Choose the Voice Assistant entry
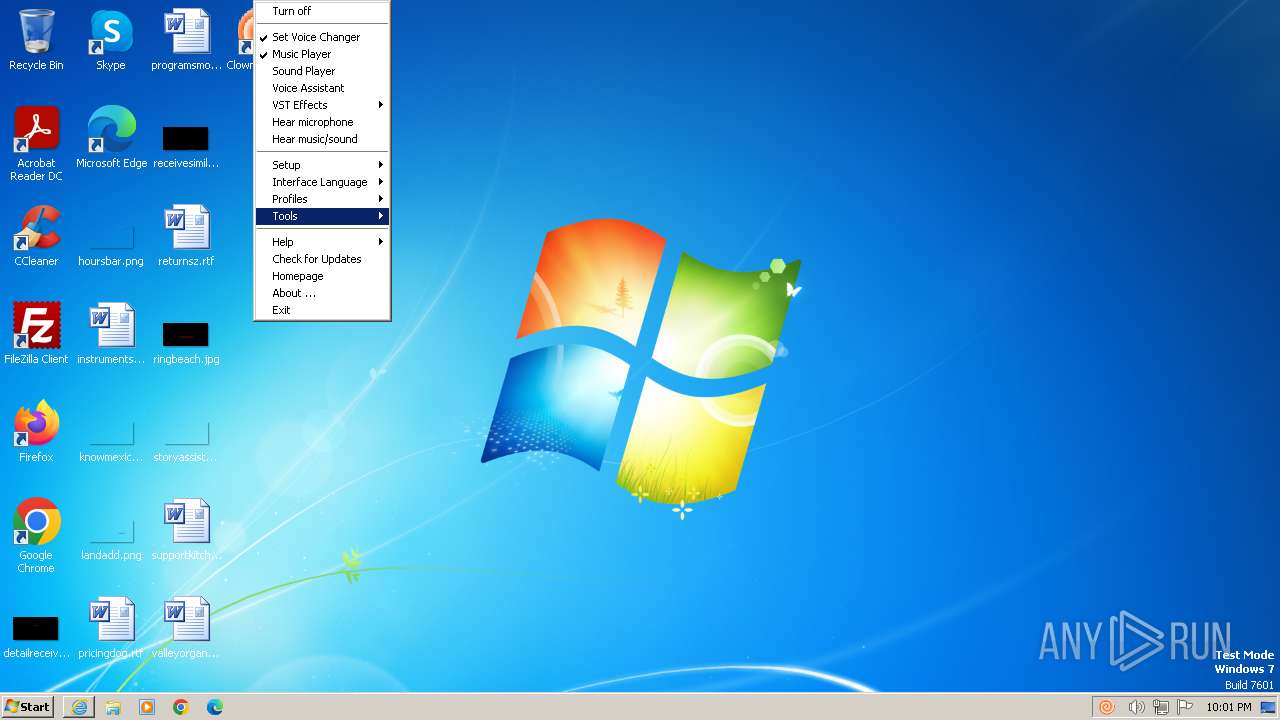The height and width of the screenshot is (720, 1280). click(322, 88)
